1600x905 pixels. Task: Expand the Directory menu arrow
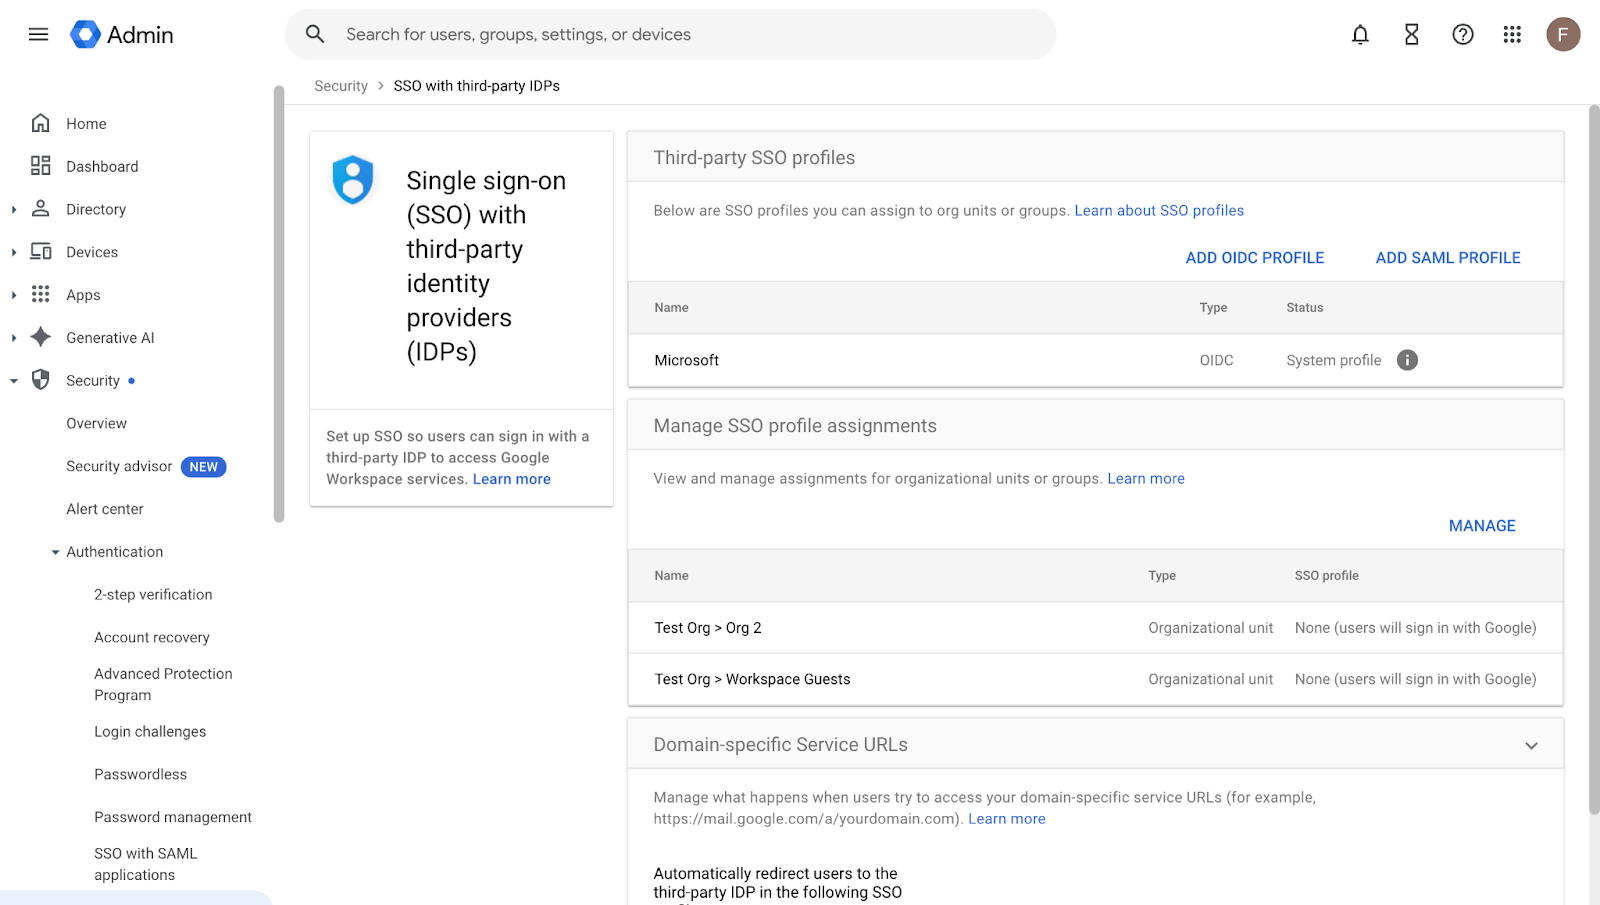pyautogui.click(x=14, y=210)
